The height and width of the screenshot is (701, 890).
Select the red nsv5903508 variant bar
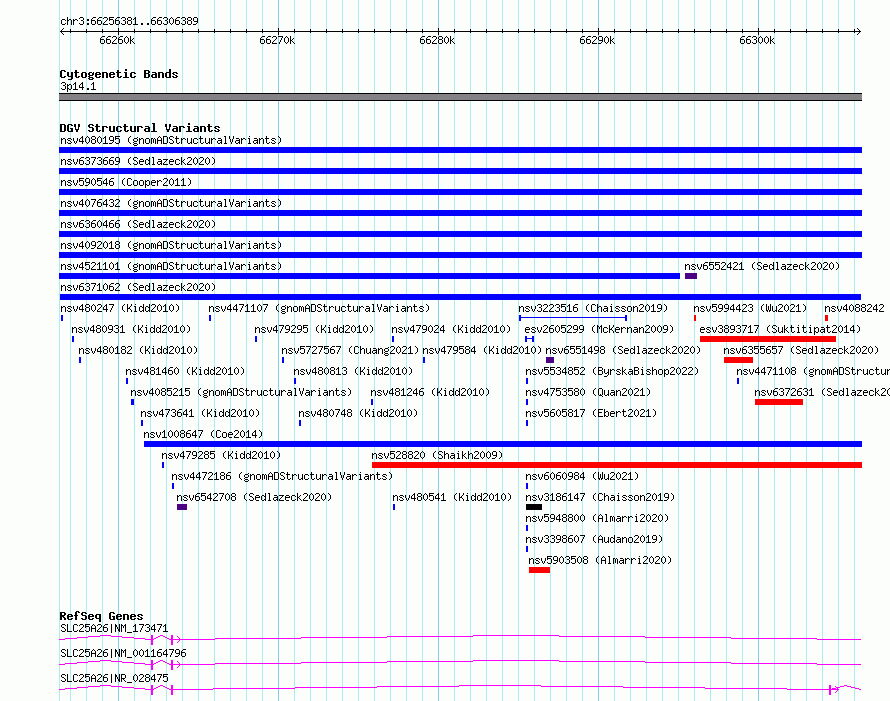point(539,570)
